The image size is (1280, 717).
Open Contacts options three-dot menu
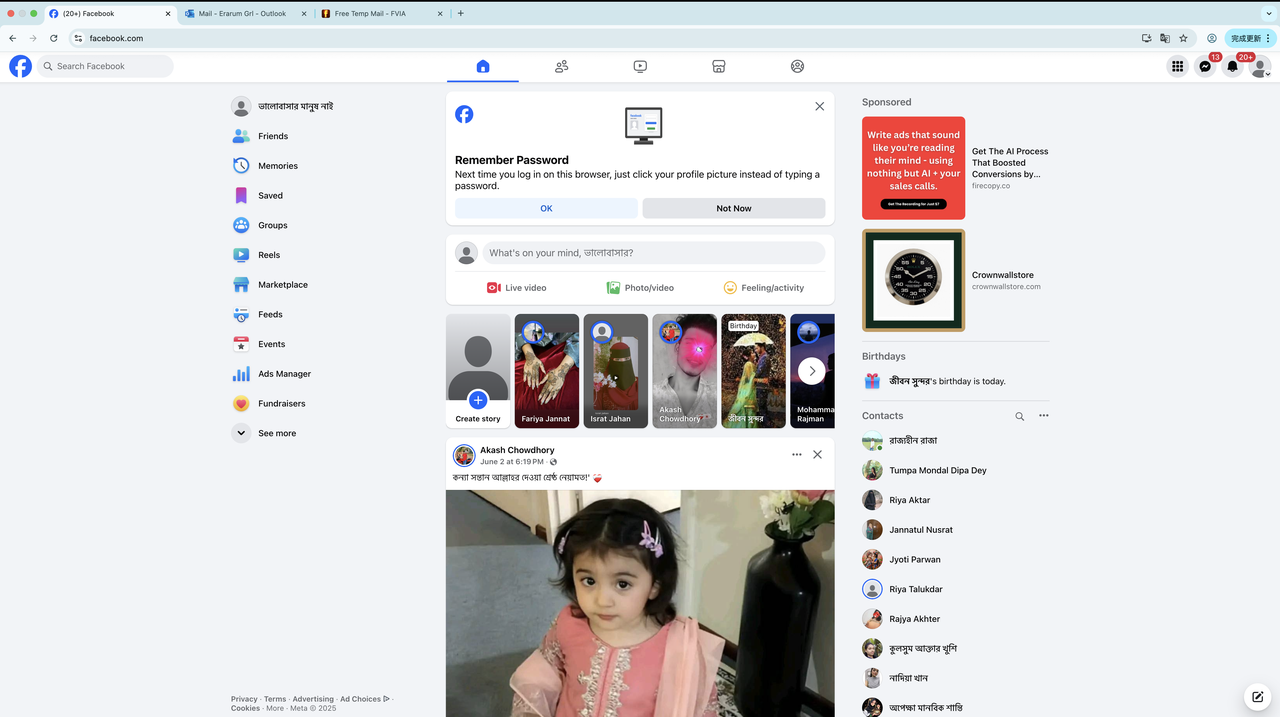tap(1043, 416)
